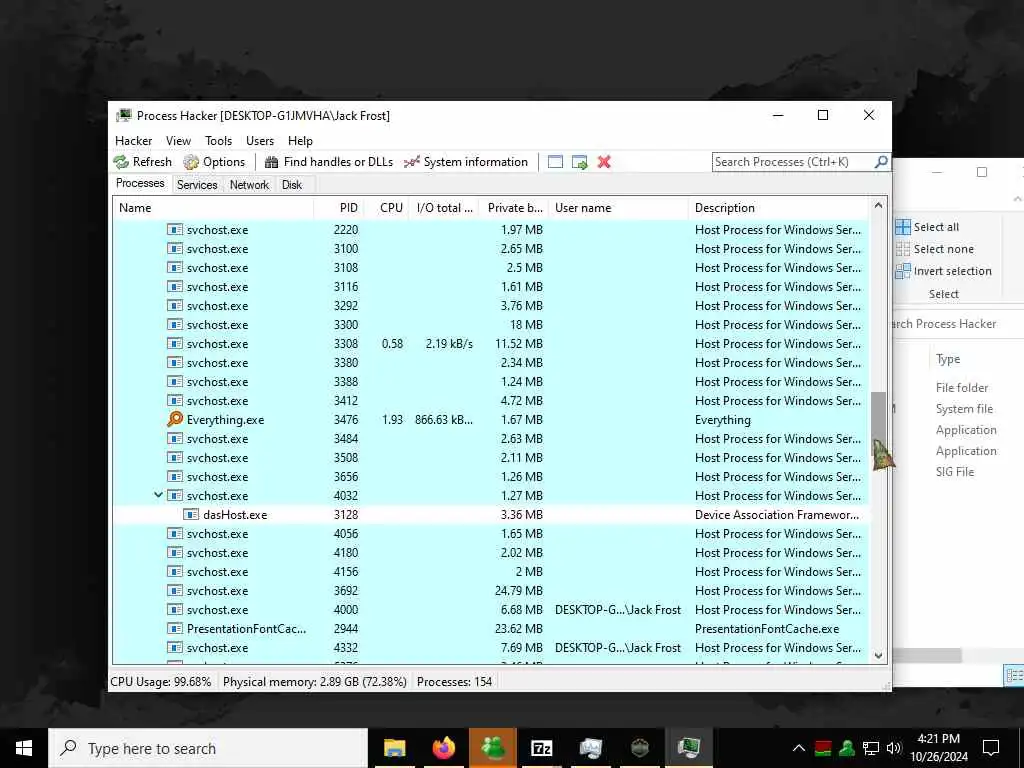Viewport: 1024px width, 768px height.
Task: Click Process Hacker taskbar icon
Action: click(x=689, y=748)
